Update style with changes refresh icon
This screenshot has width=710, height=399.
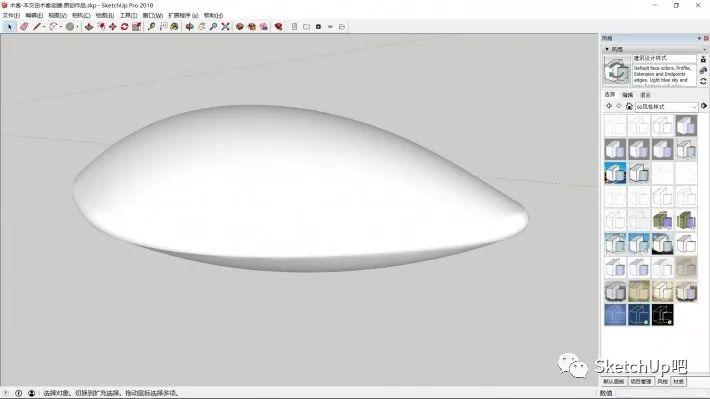[703, 81]
